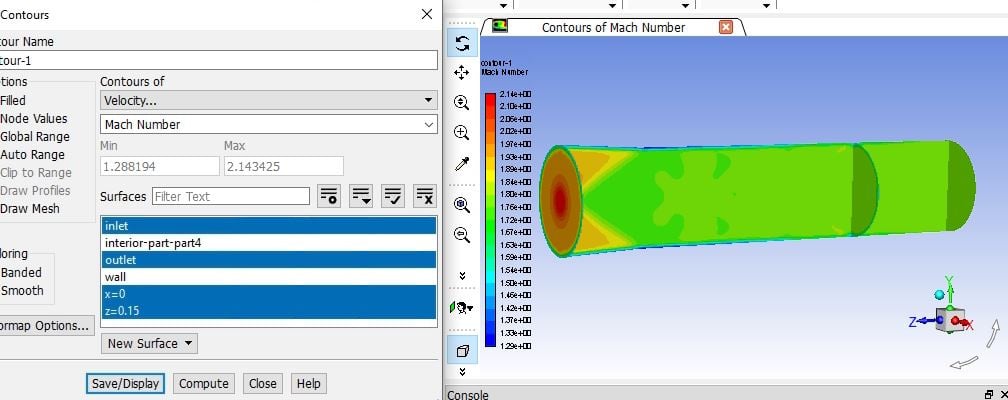
Task: Click the Help button
Action: pos(309,383)
